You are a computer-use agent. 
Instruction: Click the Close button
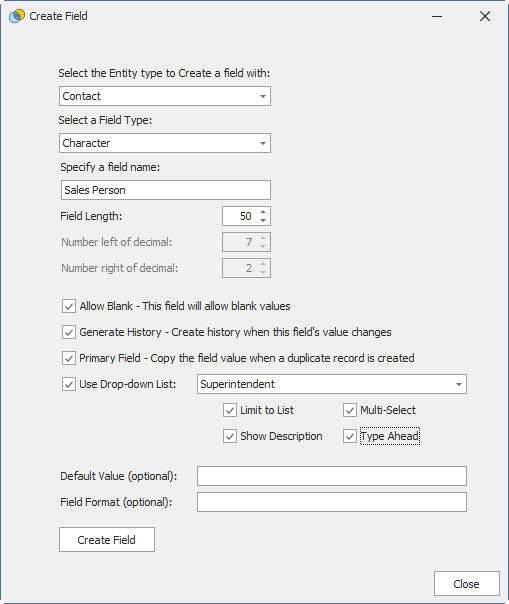click(467, 584)
